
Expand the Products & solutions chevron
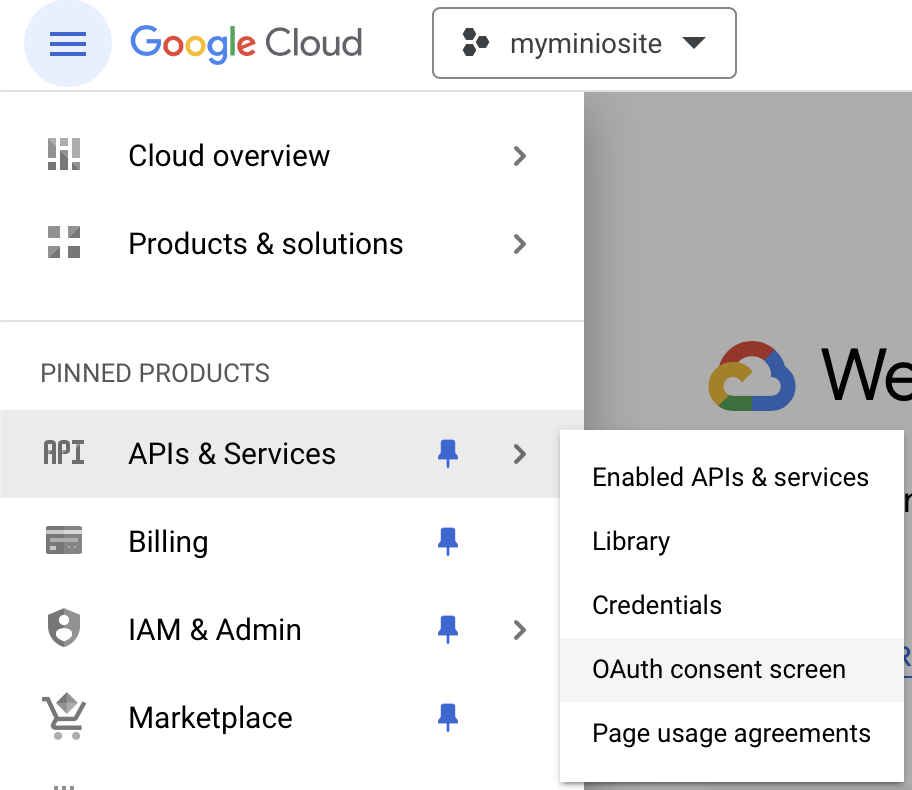519,244
